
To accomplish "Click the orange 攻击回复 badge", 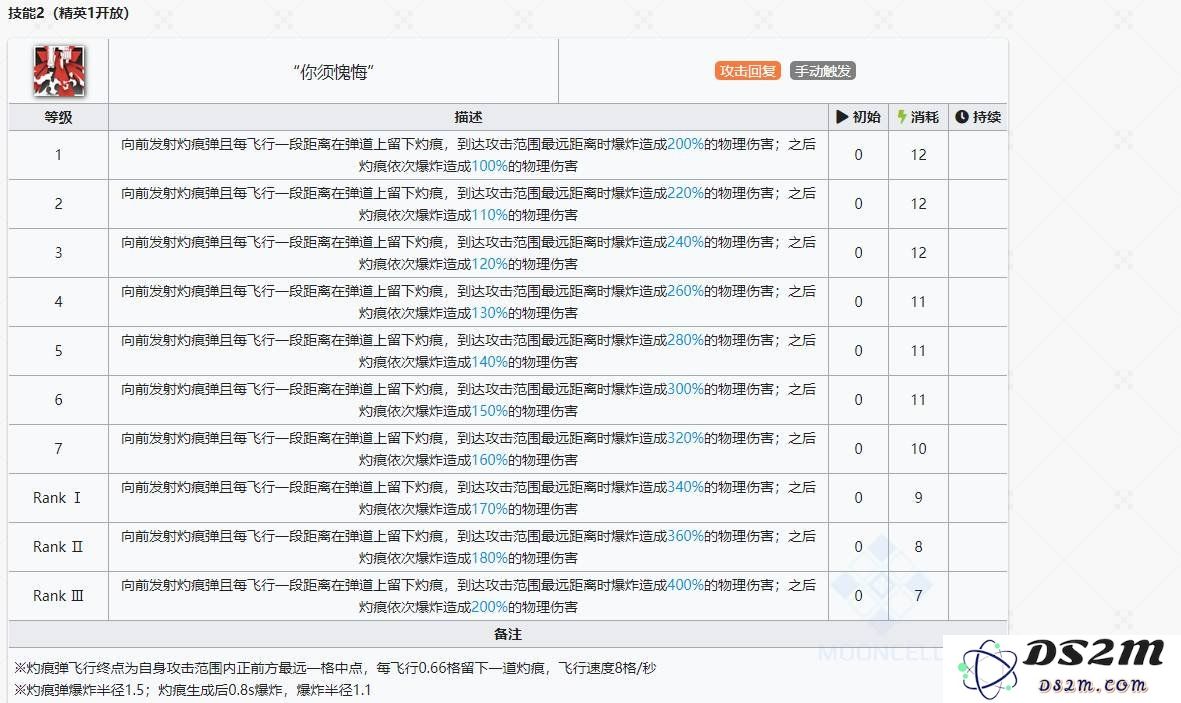I will [746, 70].
